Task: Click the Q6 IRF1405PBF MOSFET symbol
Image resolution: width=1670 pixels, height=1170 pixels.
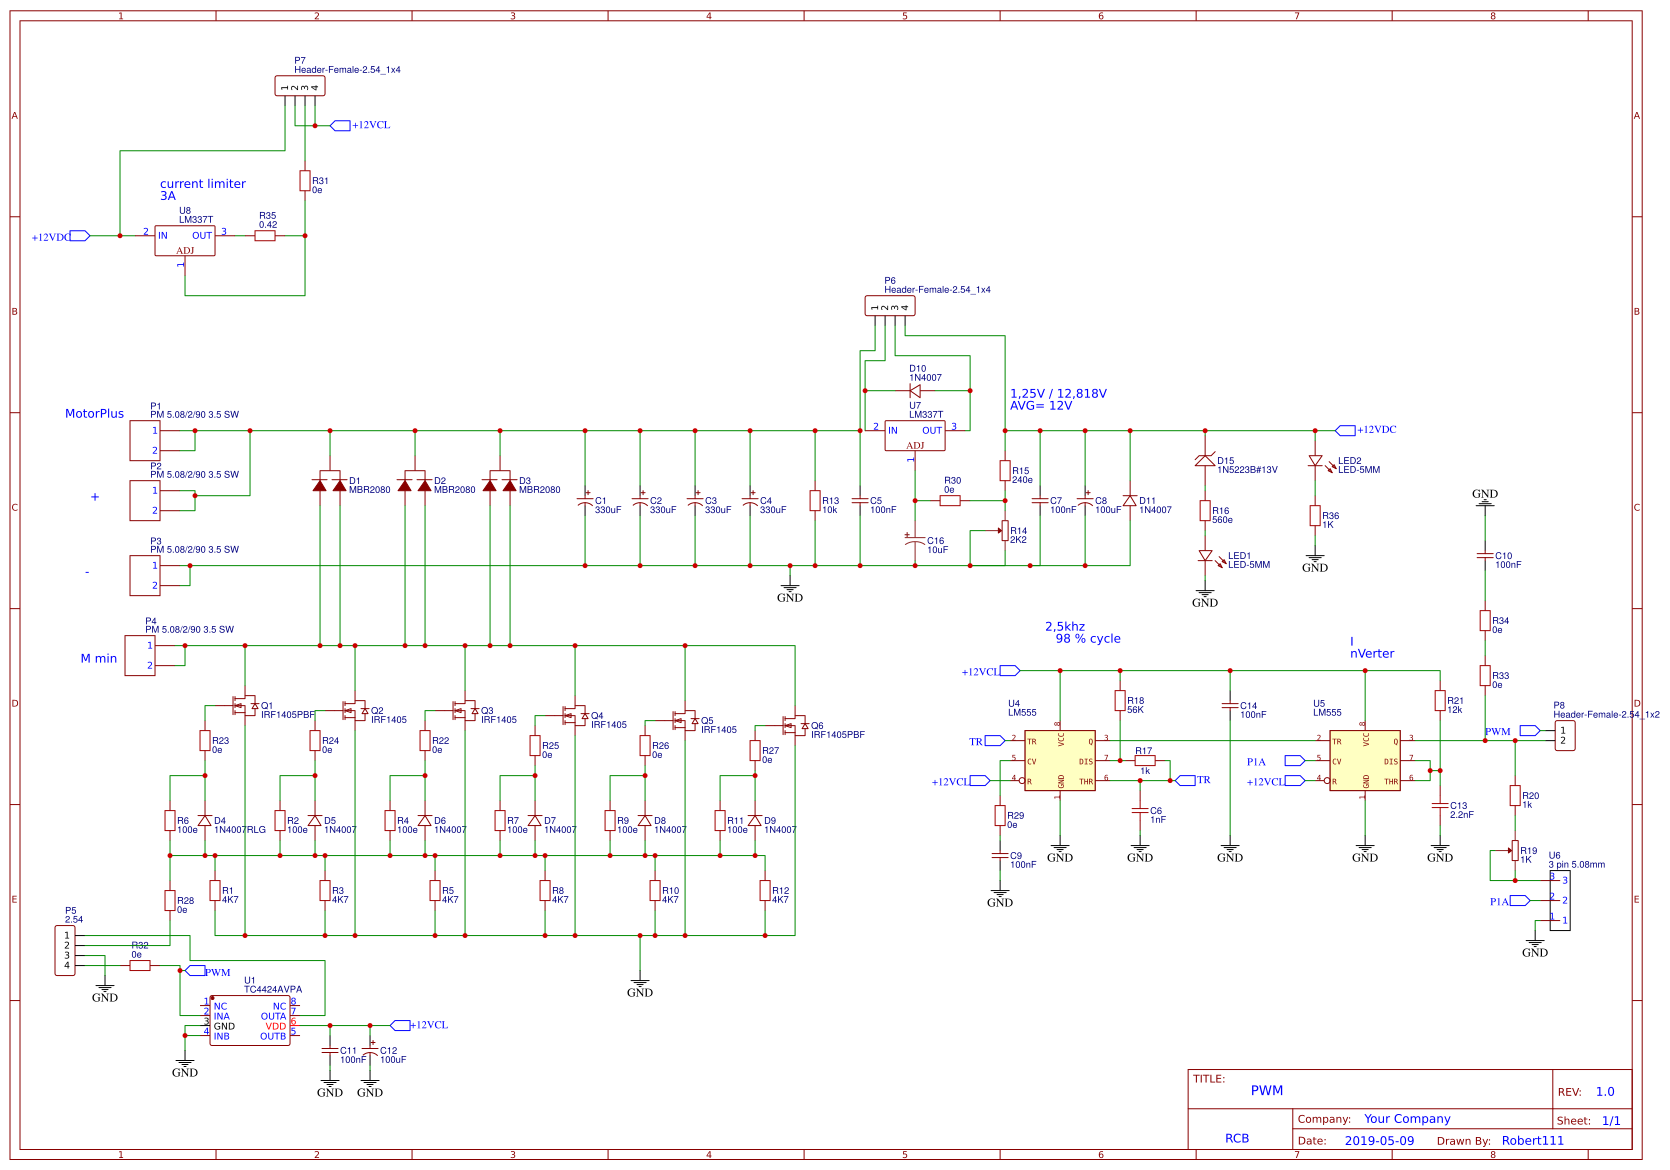Action: coord(794,726)
